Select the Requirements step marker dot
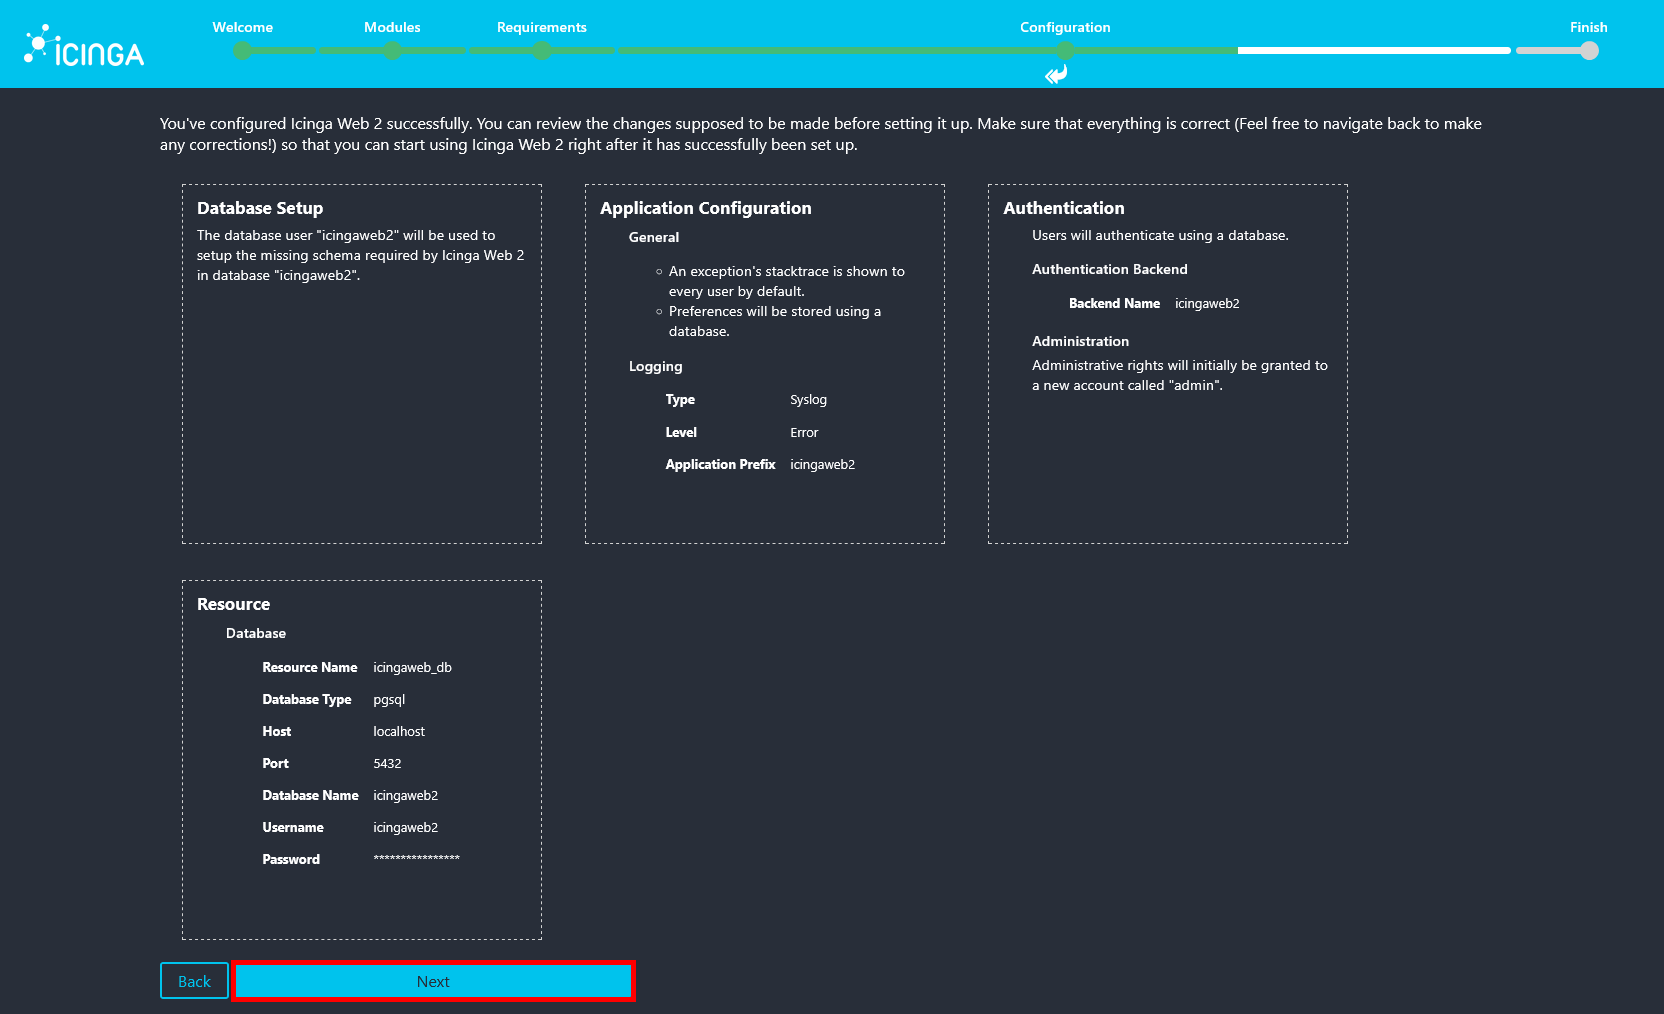This screenshot has height=1014, width=1664. coord(542,50)
